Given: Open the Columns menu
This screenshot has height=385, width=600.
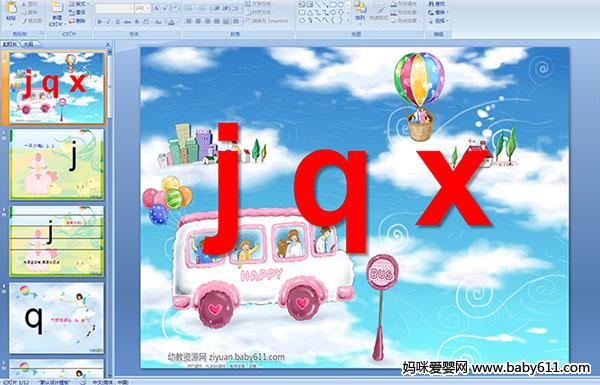Looking at the screenshot, I should point(236,21).
